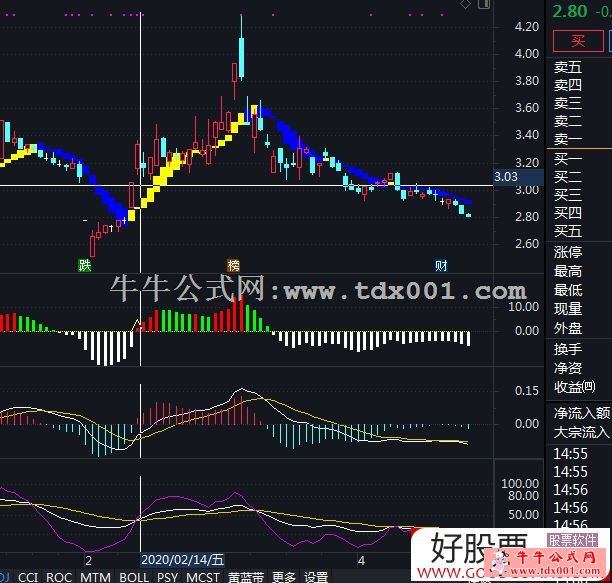The width and height of the screenshot is (612, 583).
Task: Select the 卖五 order book row
Action: (568, 67)
